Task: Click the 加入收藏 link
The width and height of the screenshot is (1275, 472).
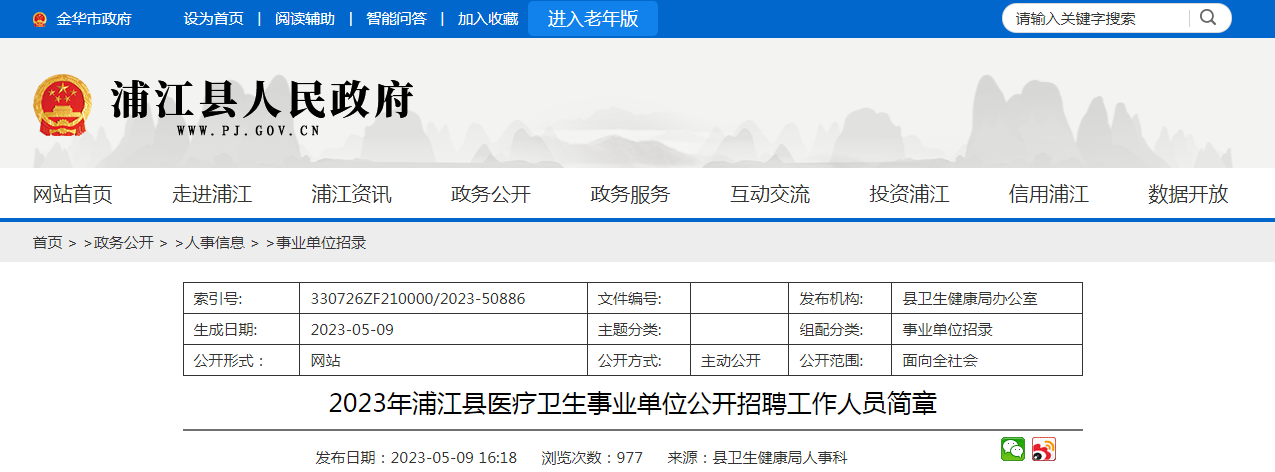Action: coord(488,19)
